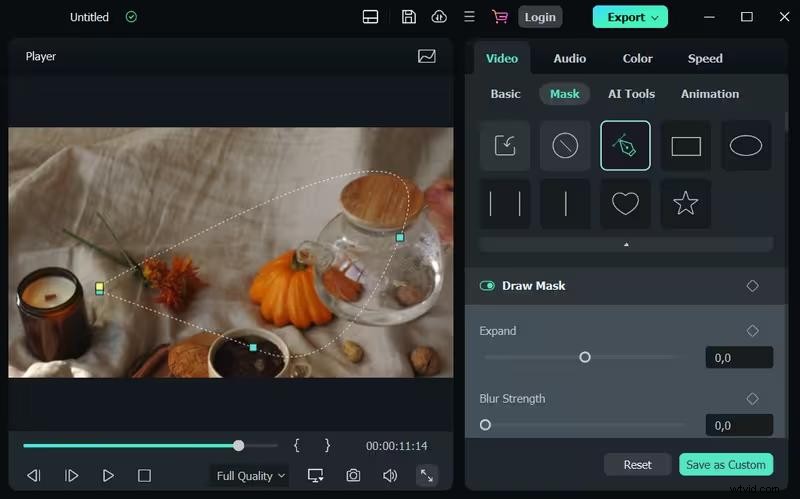Click the 00:00:11:14 timecode
Screen dimensions: 800x499
(x=396, y=445)
